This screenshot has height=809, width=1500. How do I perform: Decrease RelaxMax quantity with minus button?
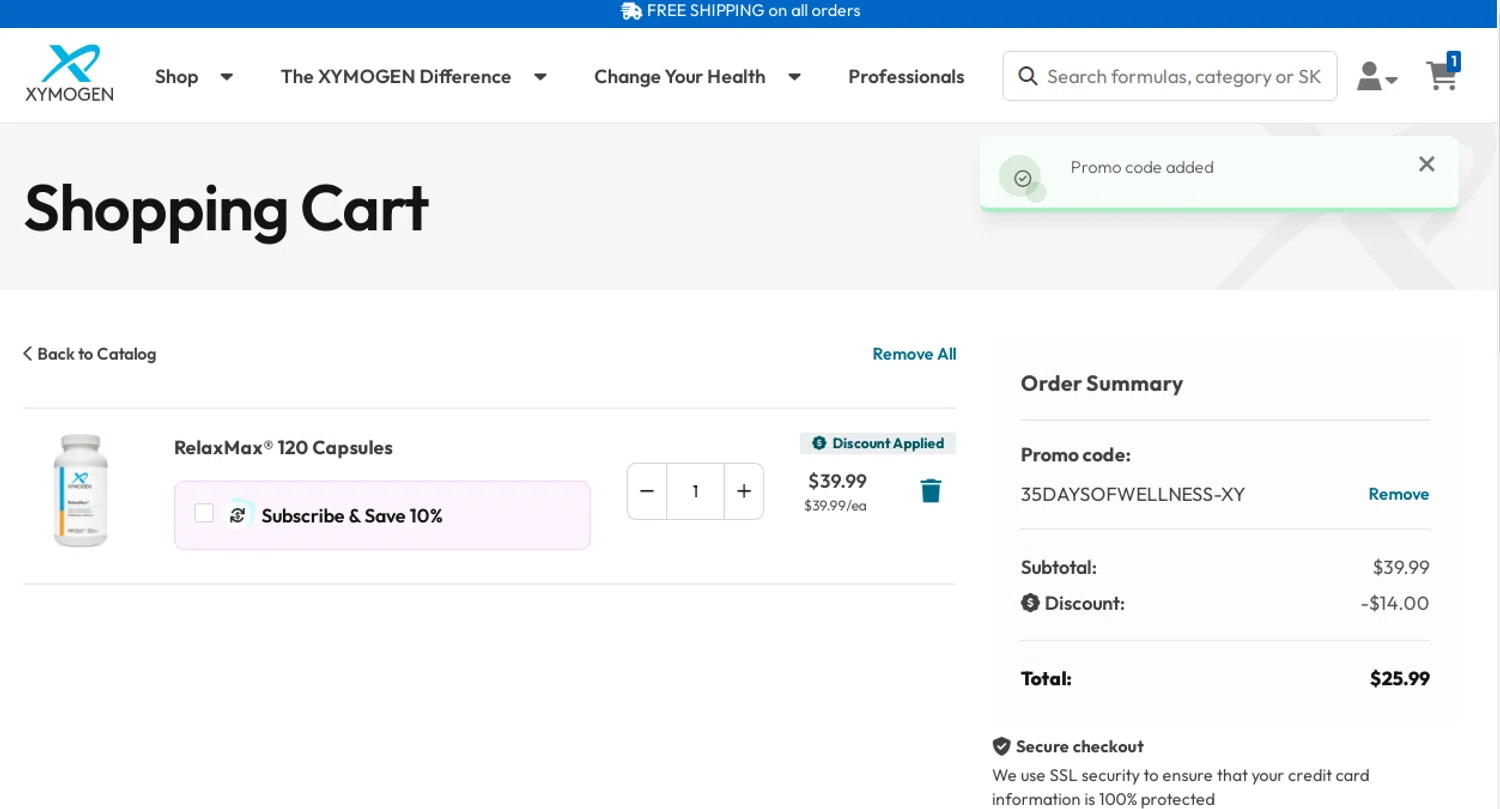pyautogui.click(x=647, y=491)
